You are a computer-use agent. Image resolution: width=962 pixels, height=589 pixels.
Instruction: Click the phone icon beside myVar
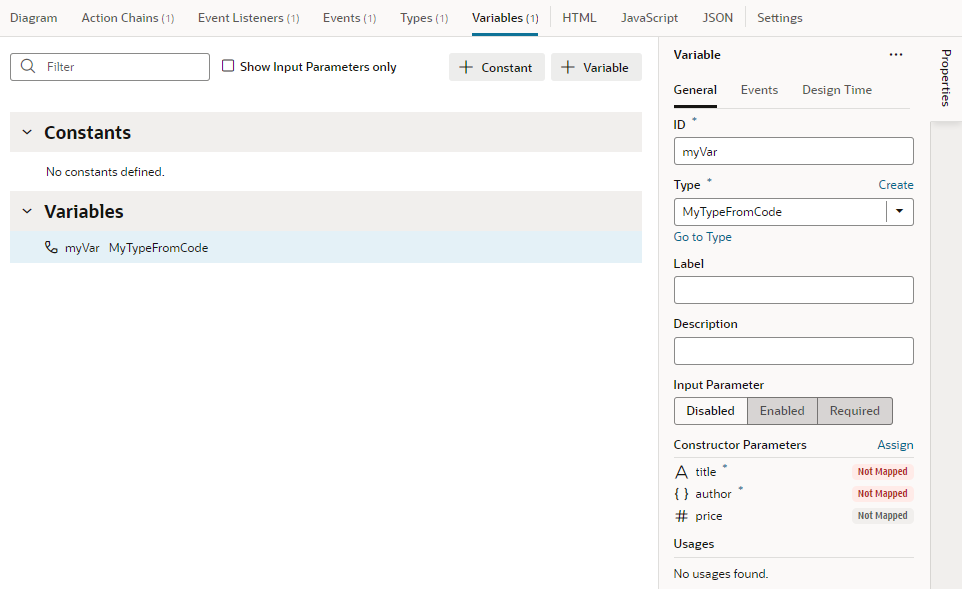[52, 247]
